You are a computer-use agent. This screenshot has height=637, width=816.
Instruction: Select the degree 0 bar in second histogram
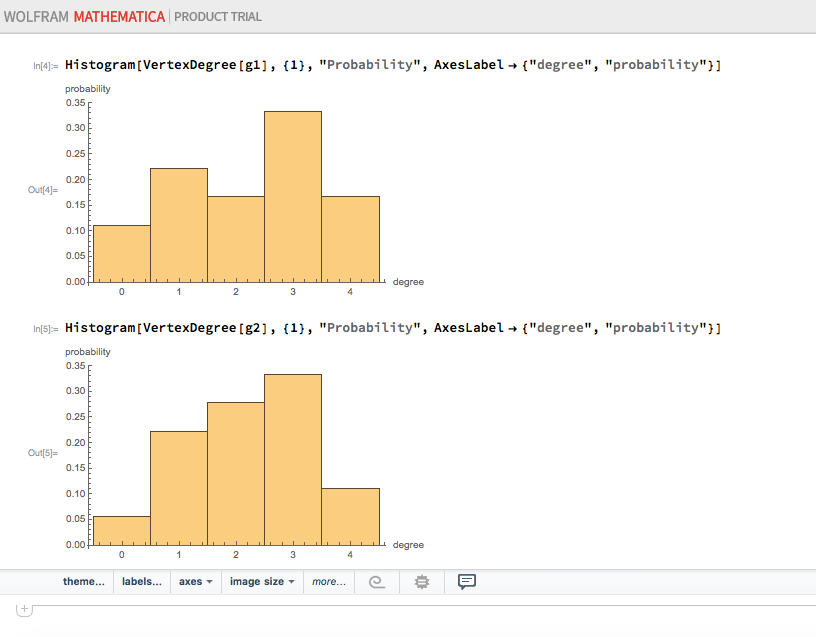pyautogui.click(x=121, y=531)
